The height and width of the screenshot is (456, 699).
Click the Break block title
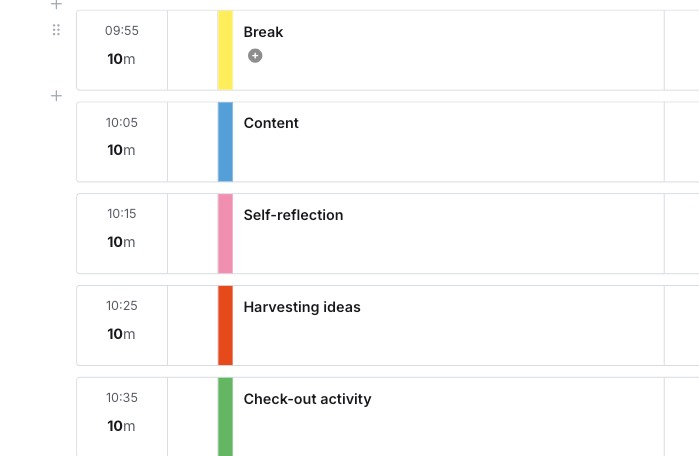[x=263, y=32]
